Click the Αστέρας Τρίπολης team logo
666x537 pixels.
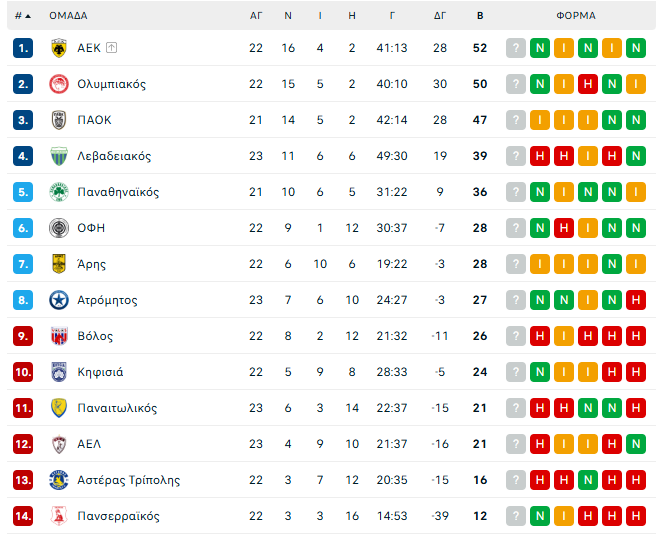coord(58,480)
